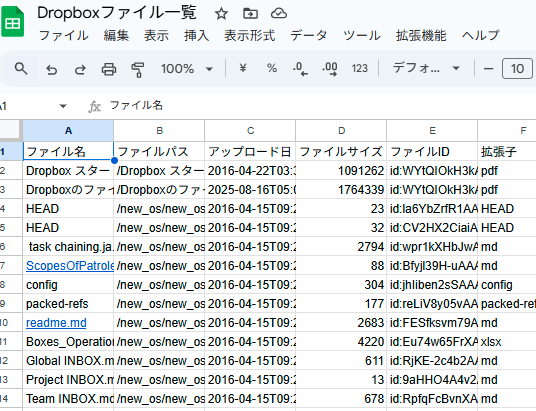The width and height of the screenshot is (536, 411).
Task: Open the 挿入 menu
Action: [x=197, y=36]
